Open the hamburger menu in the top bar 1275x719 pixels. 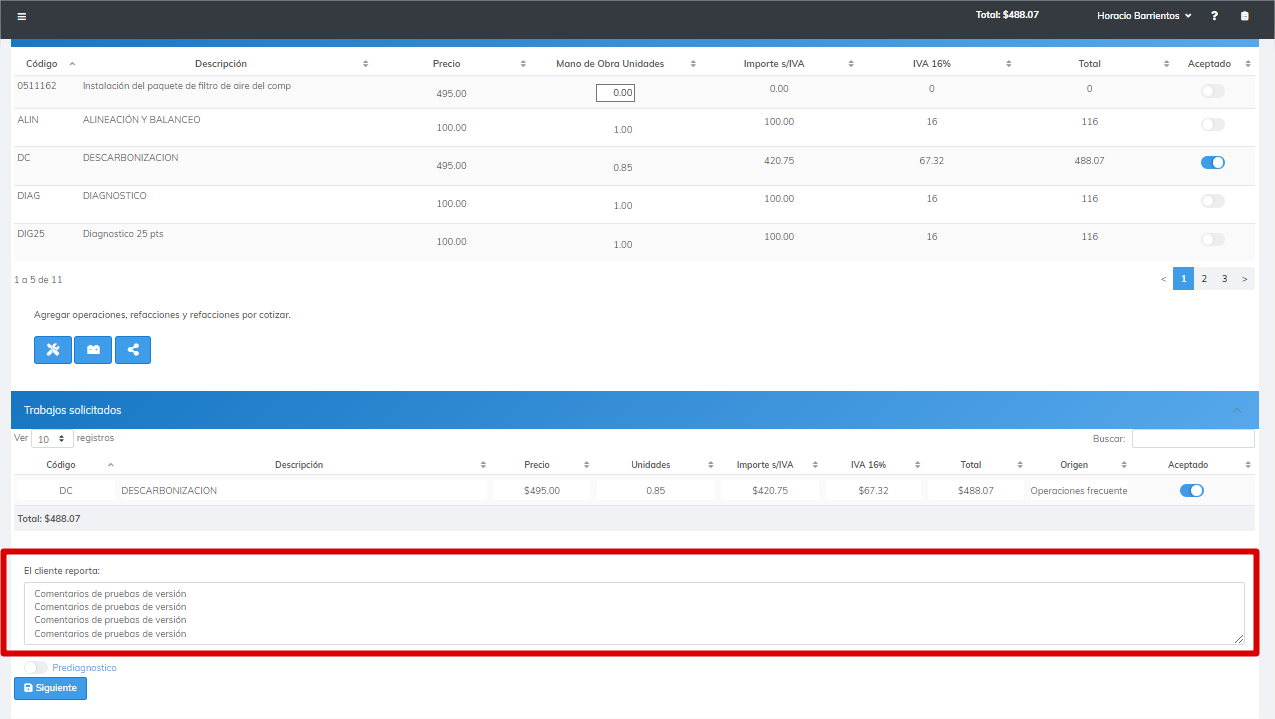click(22, 16)
